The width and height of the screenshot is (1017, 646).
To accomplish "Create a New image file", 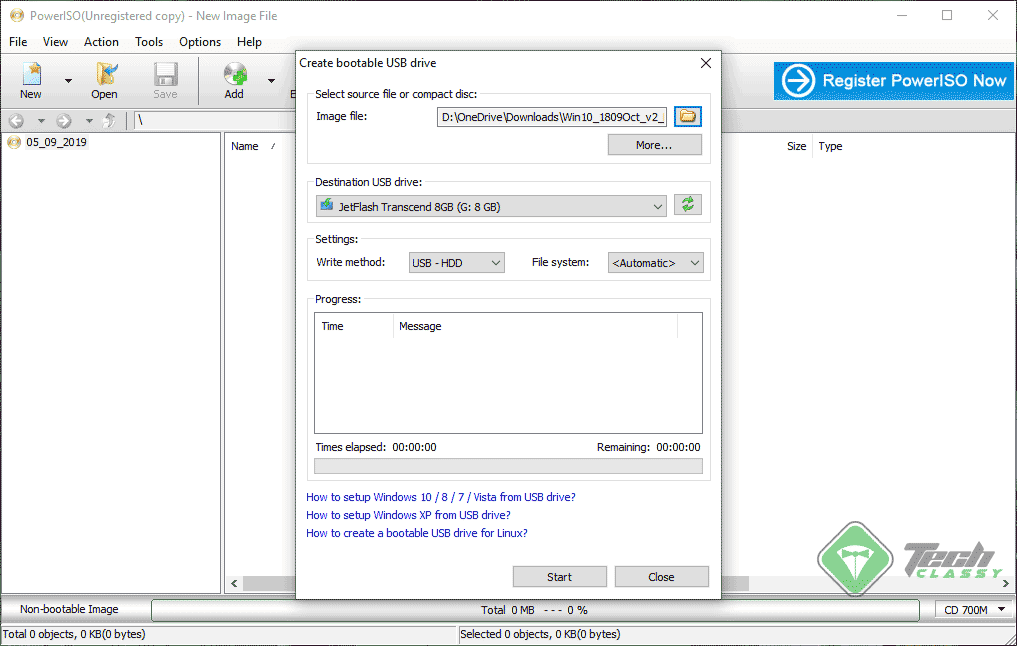I will pyautogui.click(x=30, y=80).
